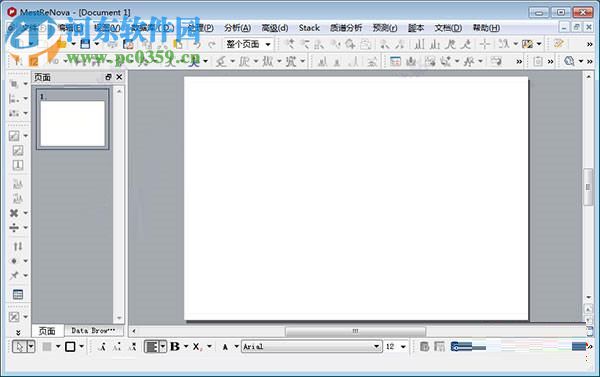Open the 高级(d) menu
The height and width of the screenshot is (377, 600).
274,28
